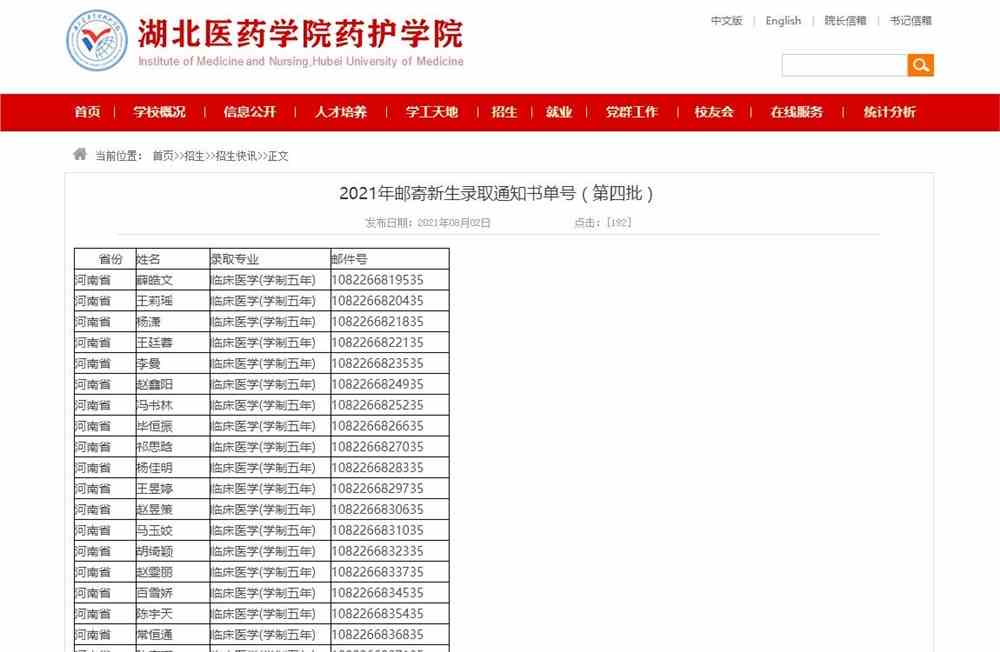Open the 学校概况 menu item
The width and height of the screenshot is (1000, 652).
point(159,112)
